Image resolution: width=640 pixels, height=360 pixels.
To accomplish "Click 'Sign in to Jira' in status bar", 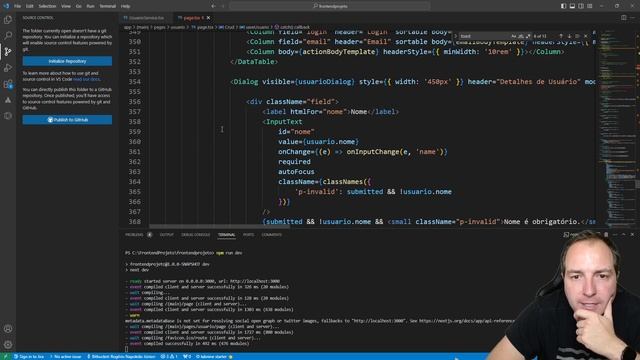I will pos(29,357).
